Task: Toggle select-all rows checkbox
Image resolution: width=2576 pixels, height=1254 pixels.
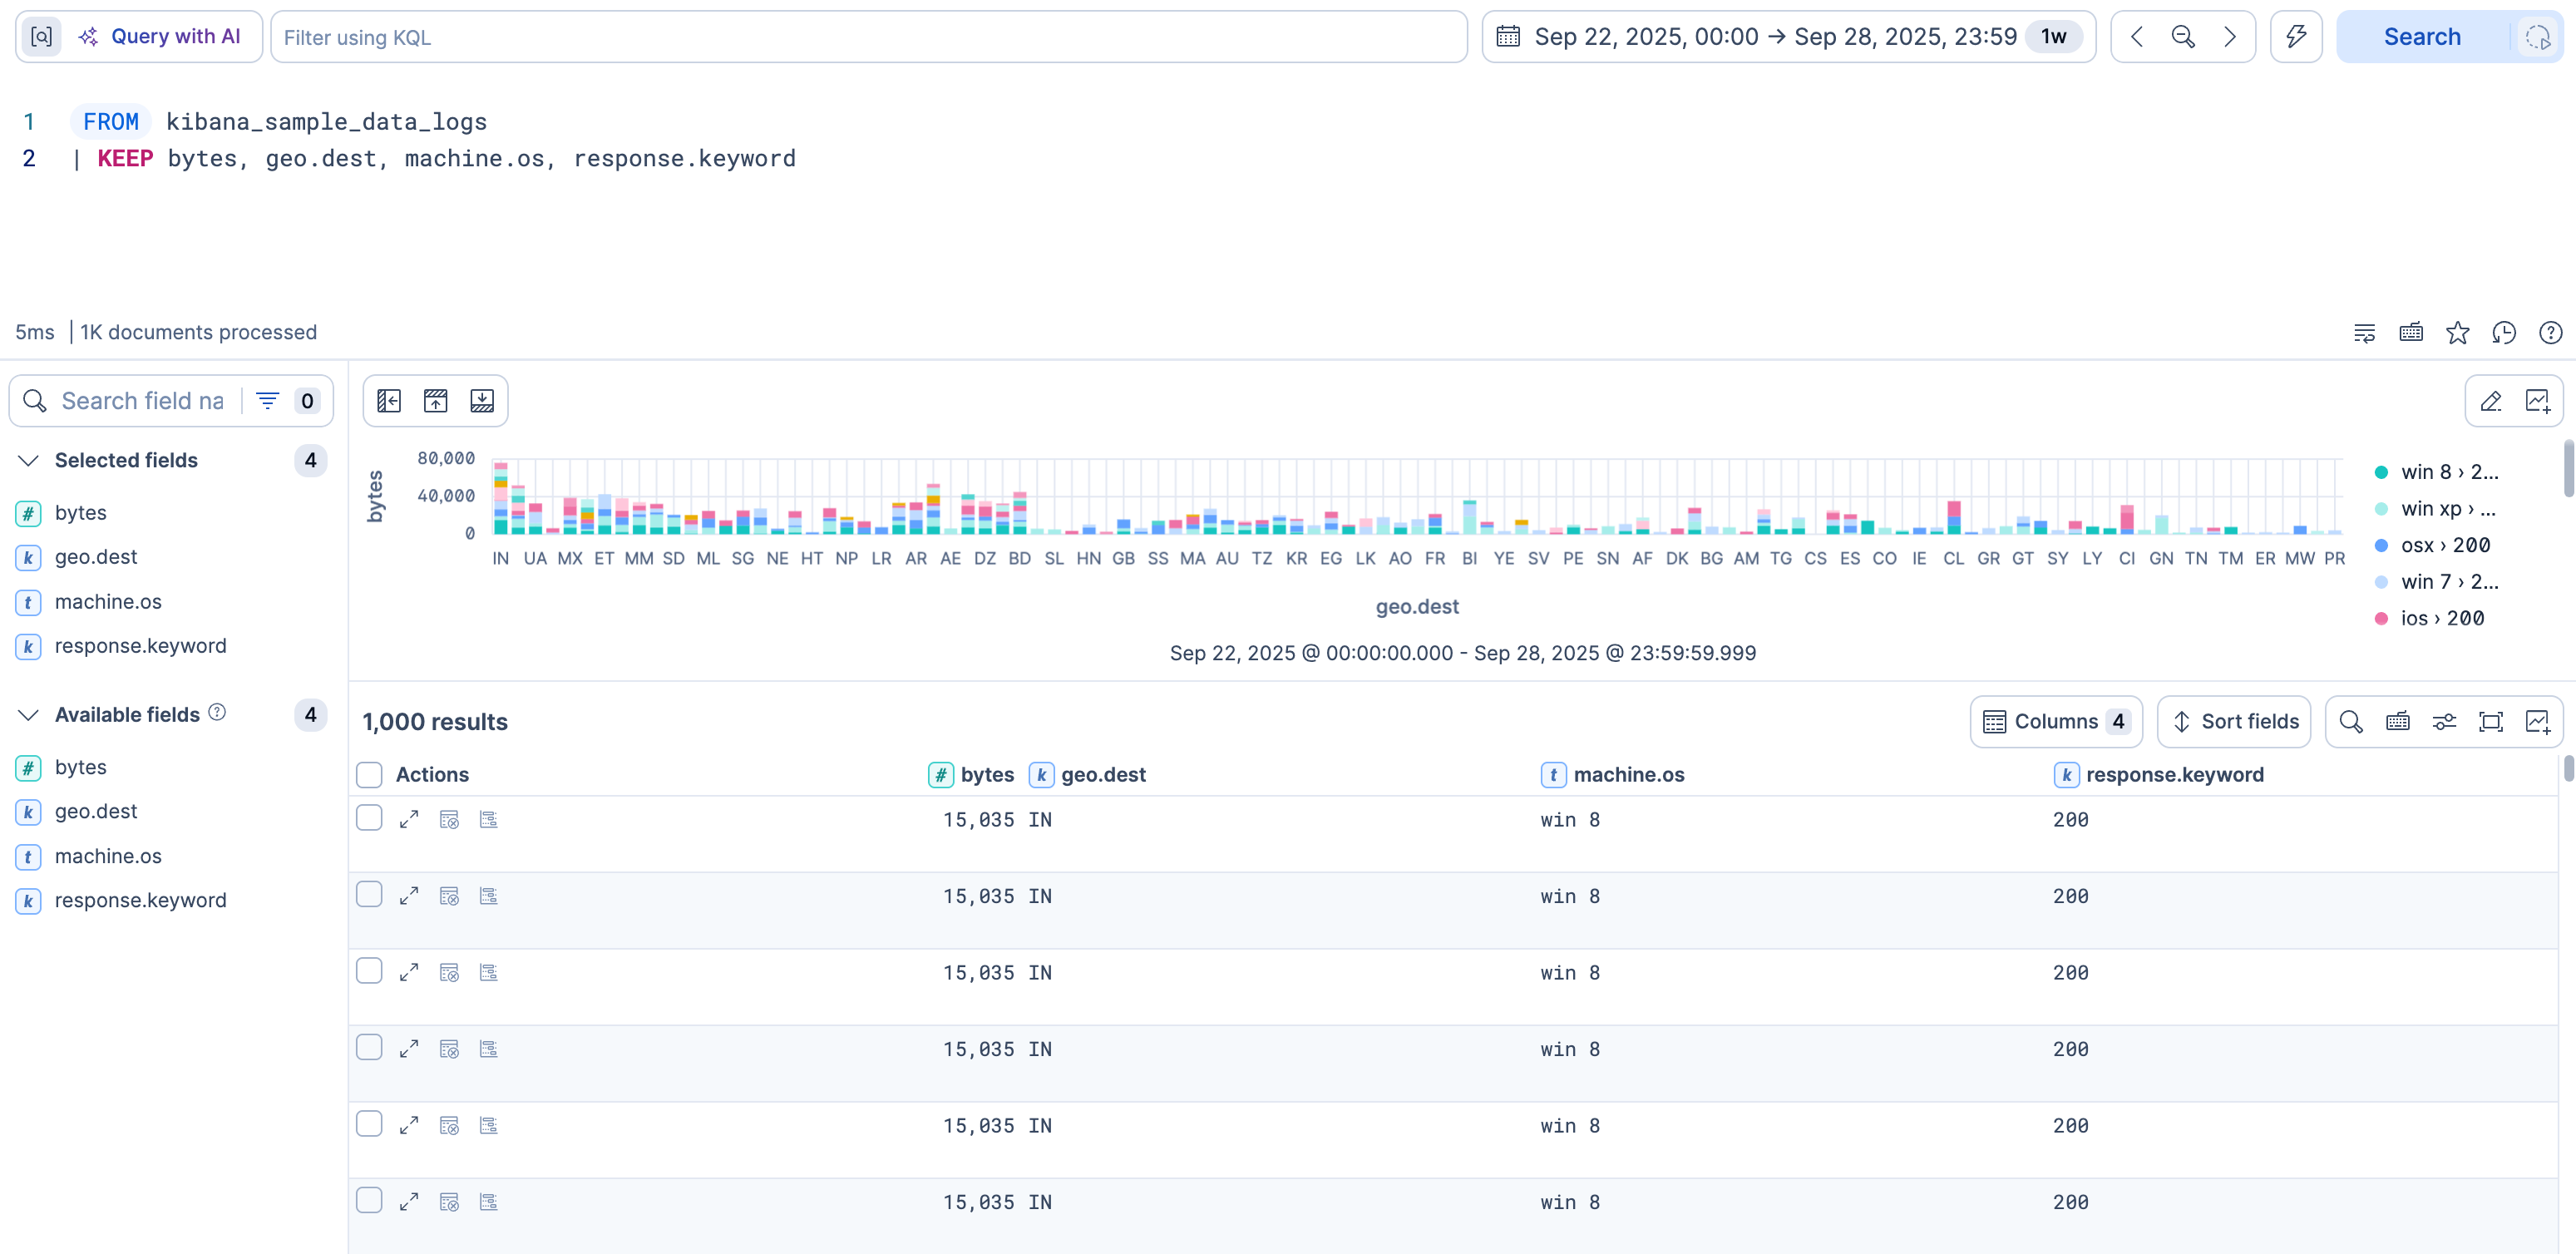Action: tap(369, 775)
